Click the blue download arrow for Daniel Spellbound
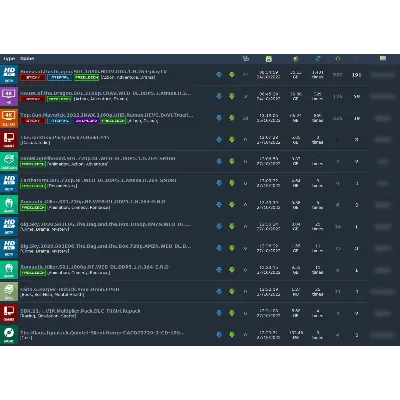This screenshot has height=400, width=400. pos(219,161)
